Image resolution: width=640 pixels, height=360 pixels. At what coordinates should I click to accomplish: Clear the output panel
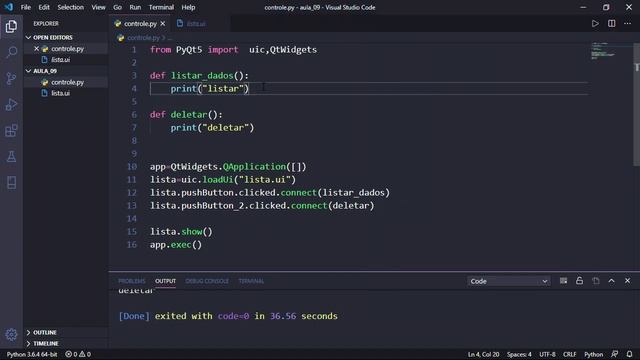(x=563, y=281)
